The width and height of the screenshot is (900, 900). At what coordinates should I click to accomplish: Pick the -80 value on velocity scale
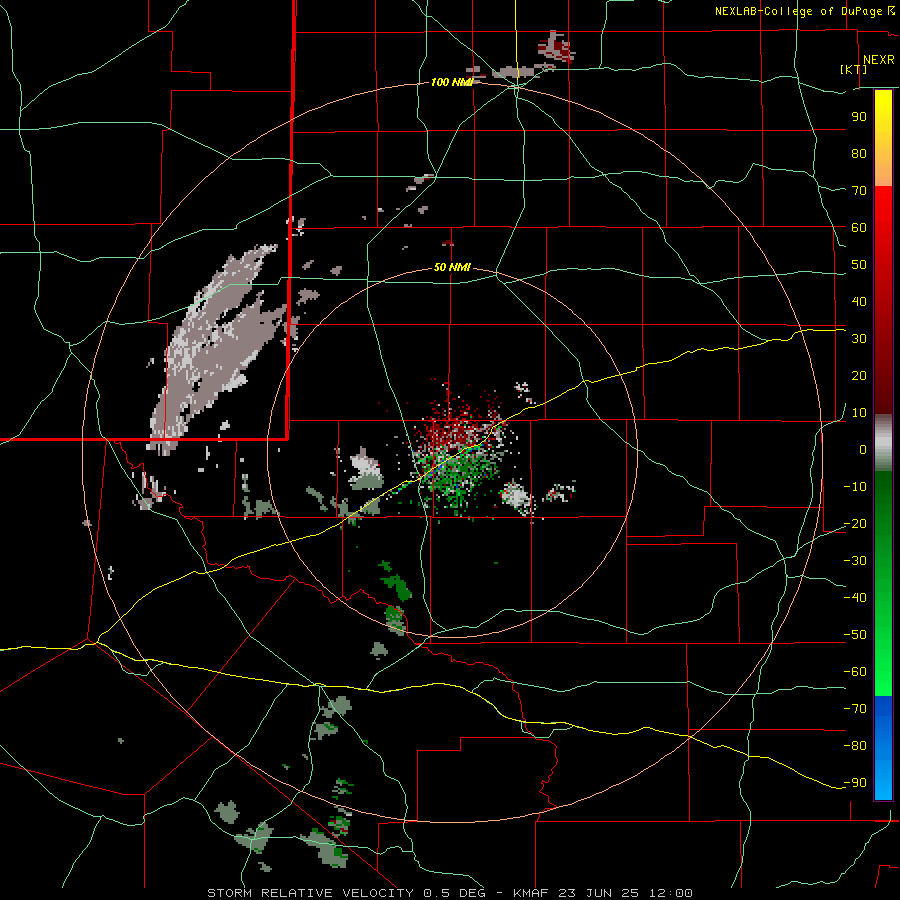(x=855, y=746)
